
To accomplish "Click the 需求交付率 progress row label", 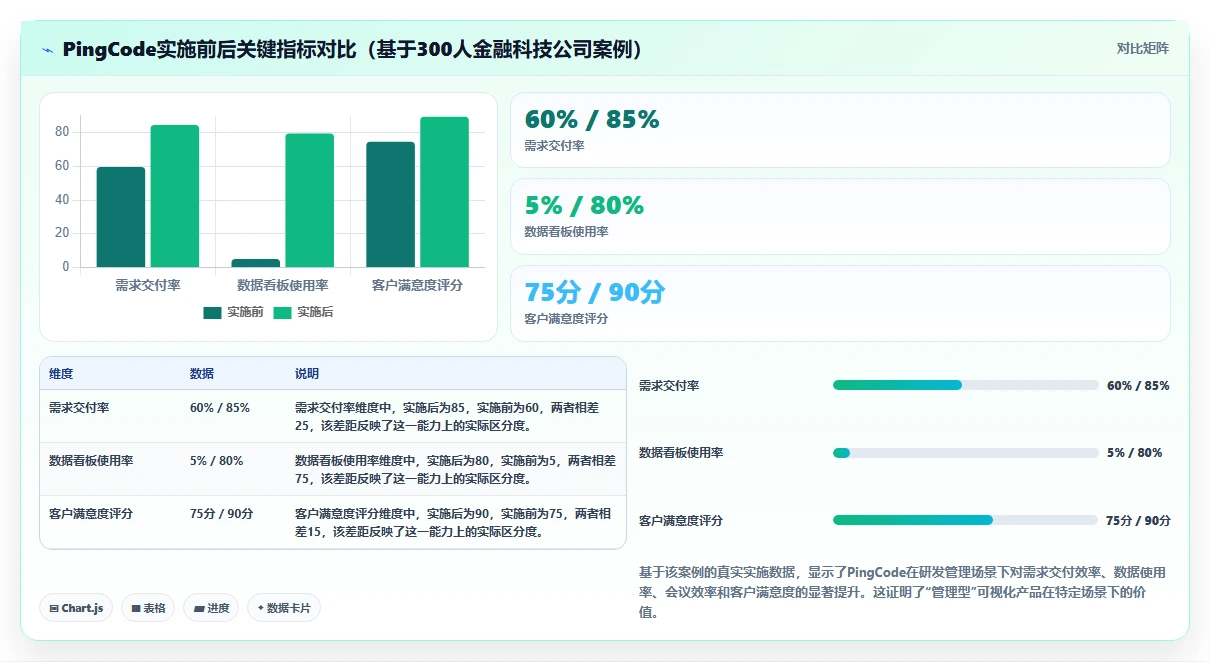I will click(x=669, y=386).
